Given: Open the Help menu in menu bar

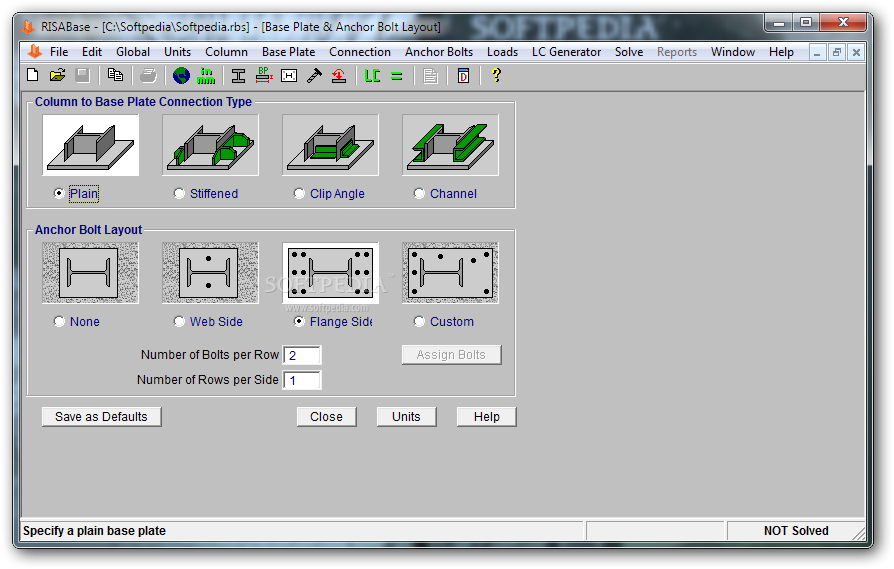Looking at the screenshot, I should point(781,52).
